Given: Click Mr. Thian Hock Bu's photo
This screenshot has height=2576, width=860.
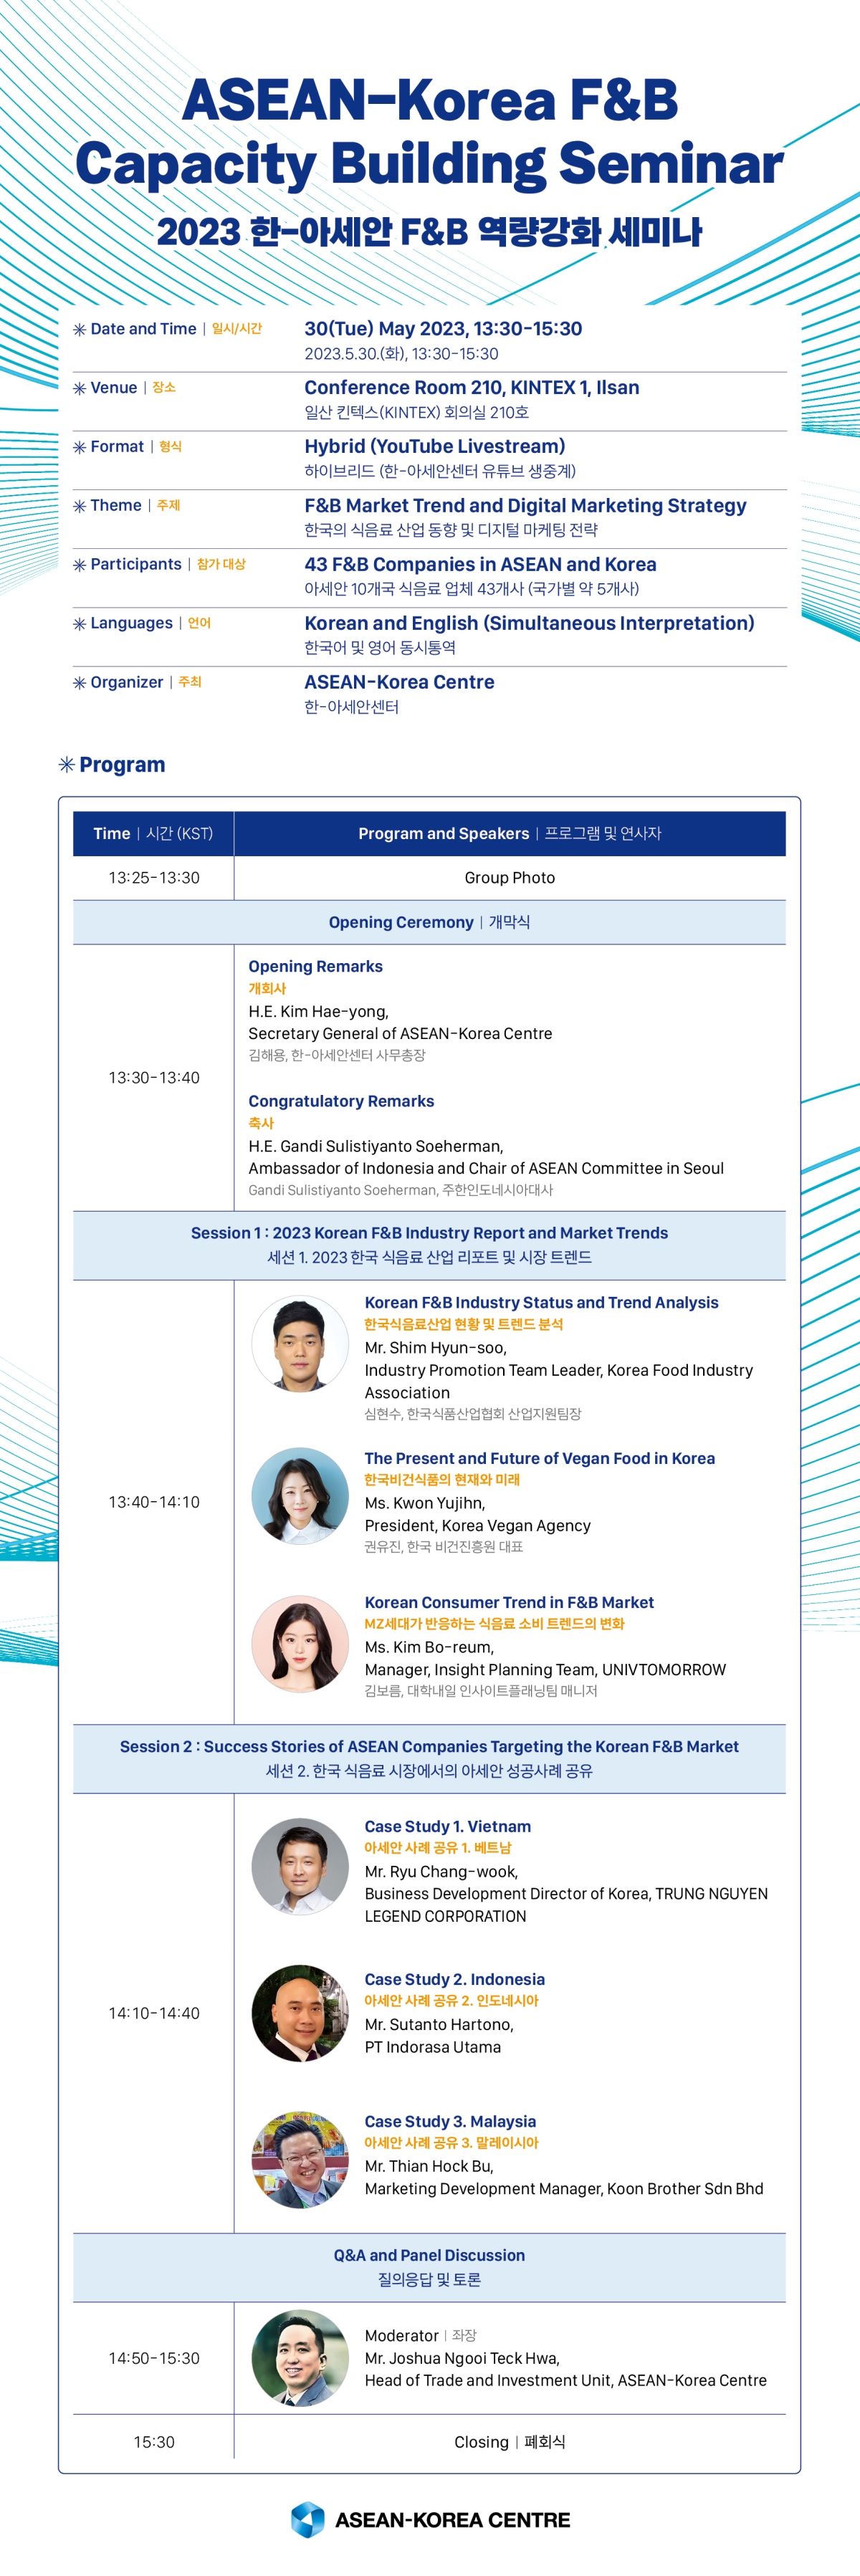Looking at the screenshot, I should [300, 2160].
